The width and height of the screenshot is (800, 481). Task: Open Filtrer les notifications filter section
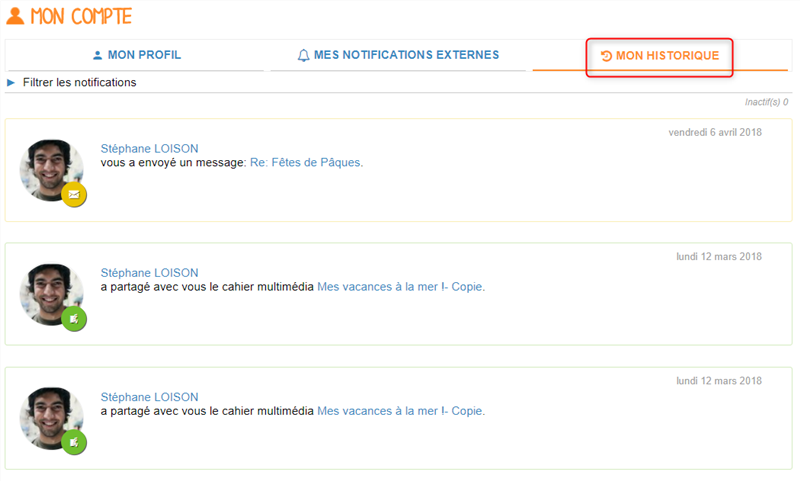pos(79,82)
